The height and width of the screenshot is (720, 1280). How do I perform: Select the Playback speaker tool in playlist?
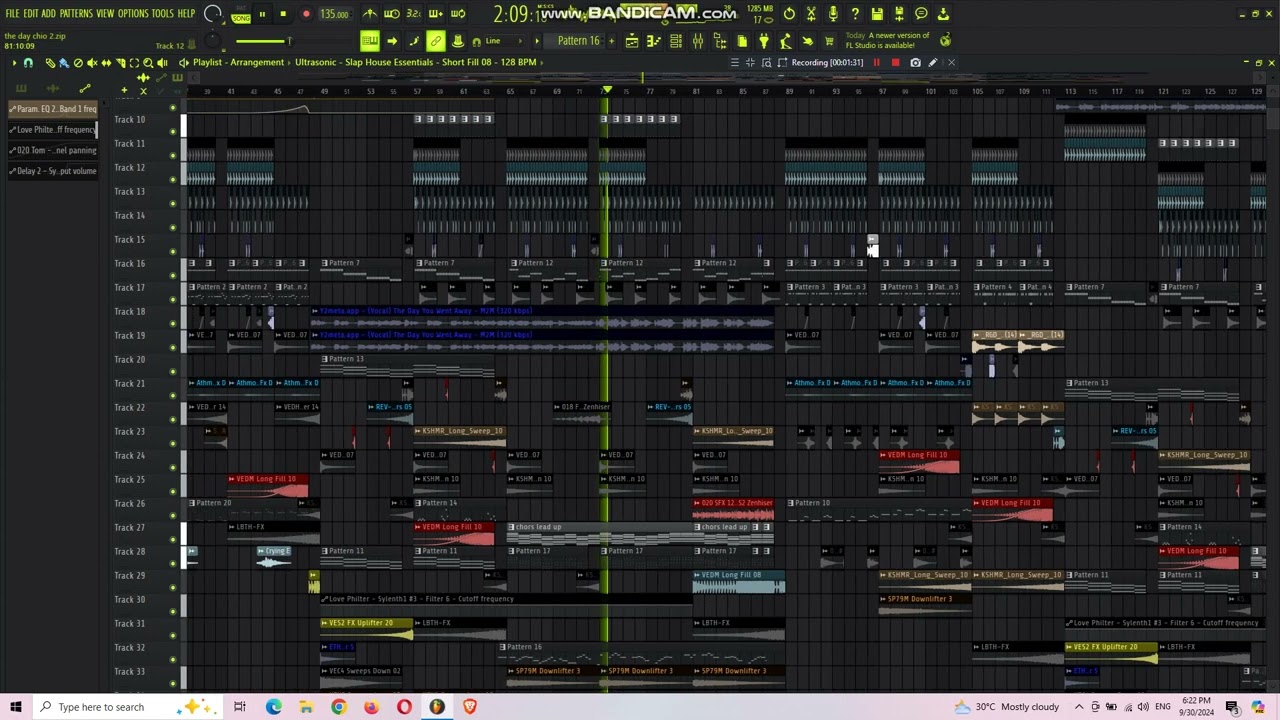(x=162, y=63)
